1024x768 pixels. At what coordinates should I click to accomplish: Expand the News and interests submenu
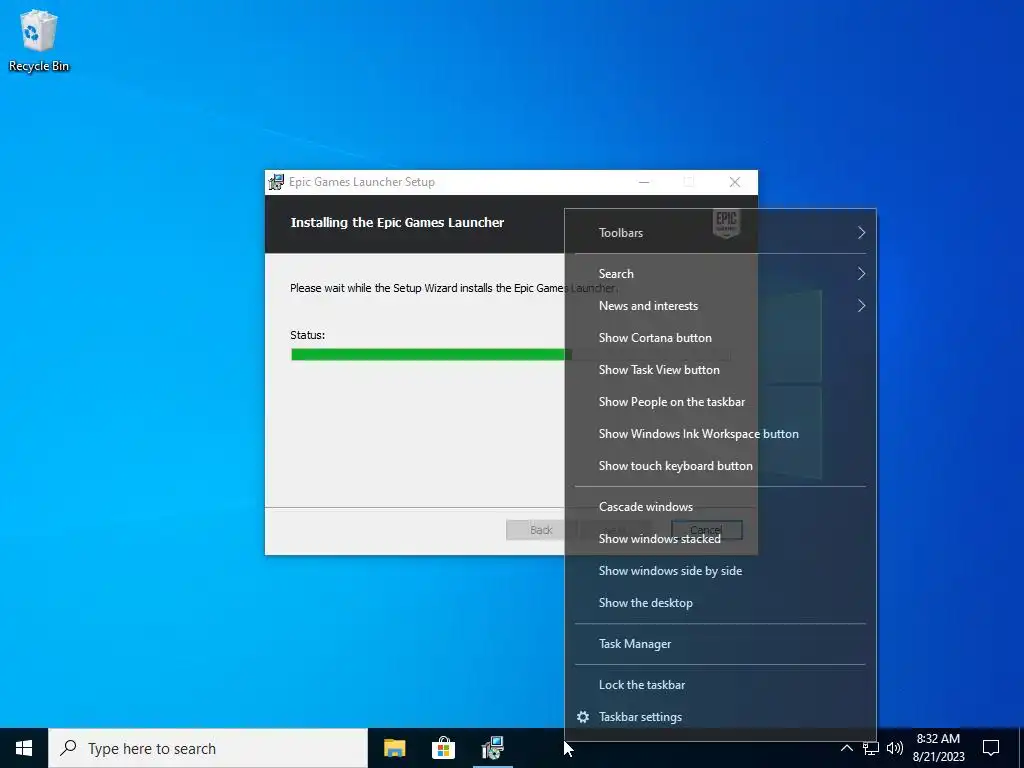(720, 306)
